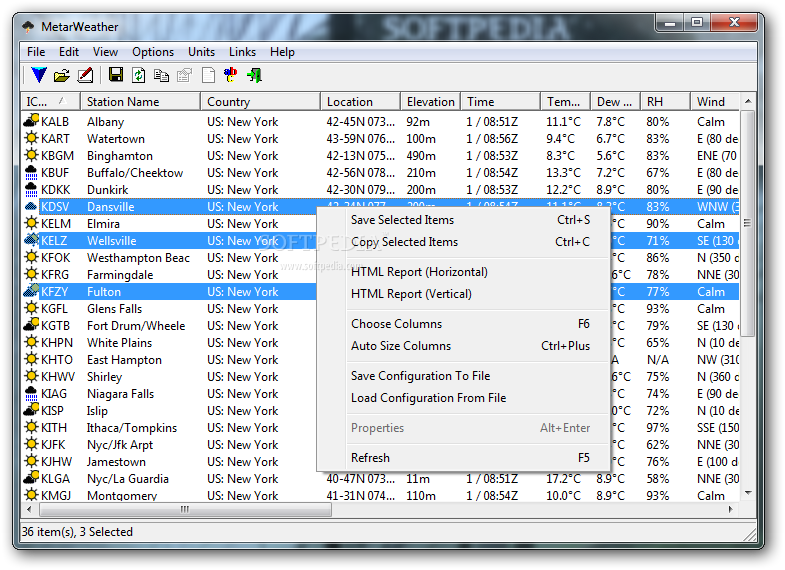Click the blue funnel filter toolbar icon

point(39,76)
